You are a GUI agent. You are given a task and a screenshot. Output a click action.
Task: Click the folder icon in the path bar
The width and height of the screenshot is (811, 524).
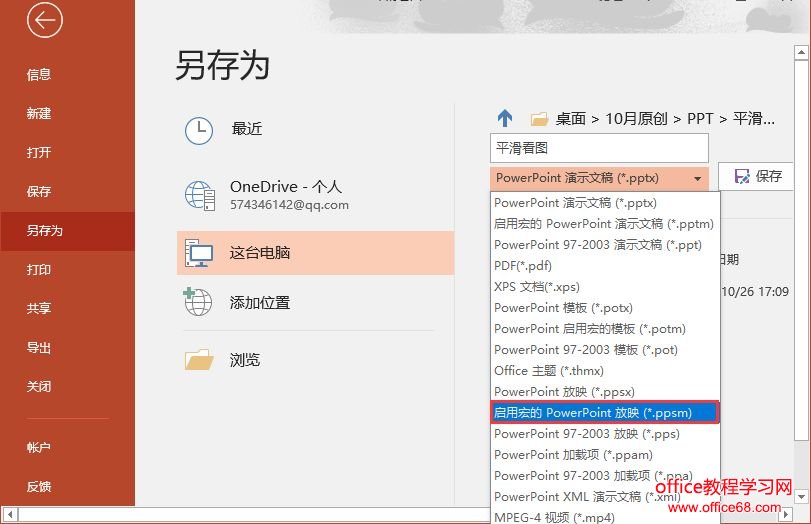pyautogui.click(x=539, y=119)
